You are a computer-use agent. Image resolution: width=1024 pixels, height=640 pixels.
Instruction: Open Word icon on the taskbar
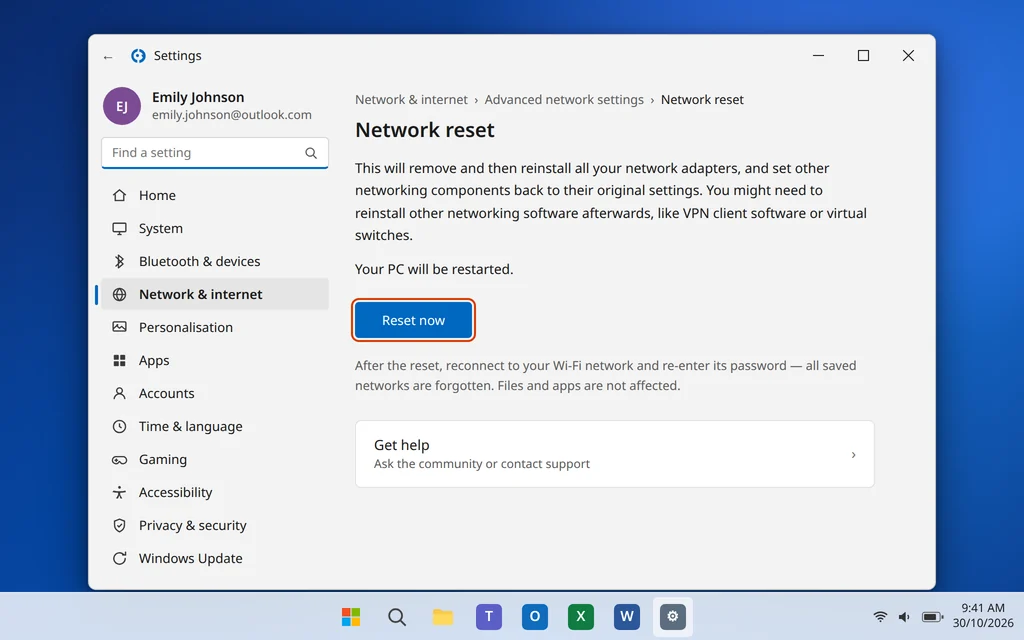pos(626,616)
